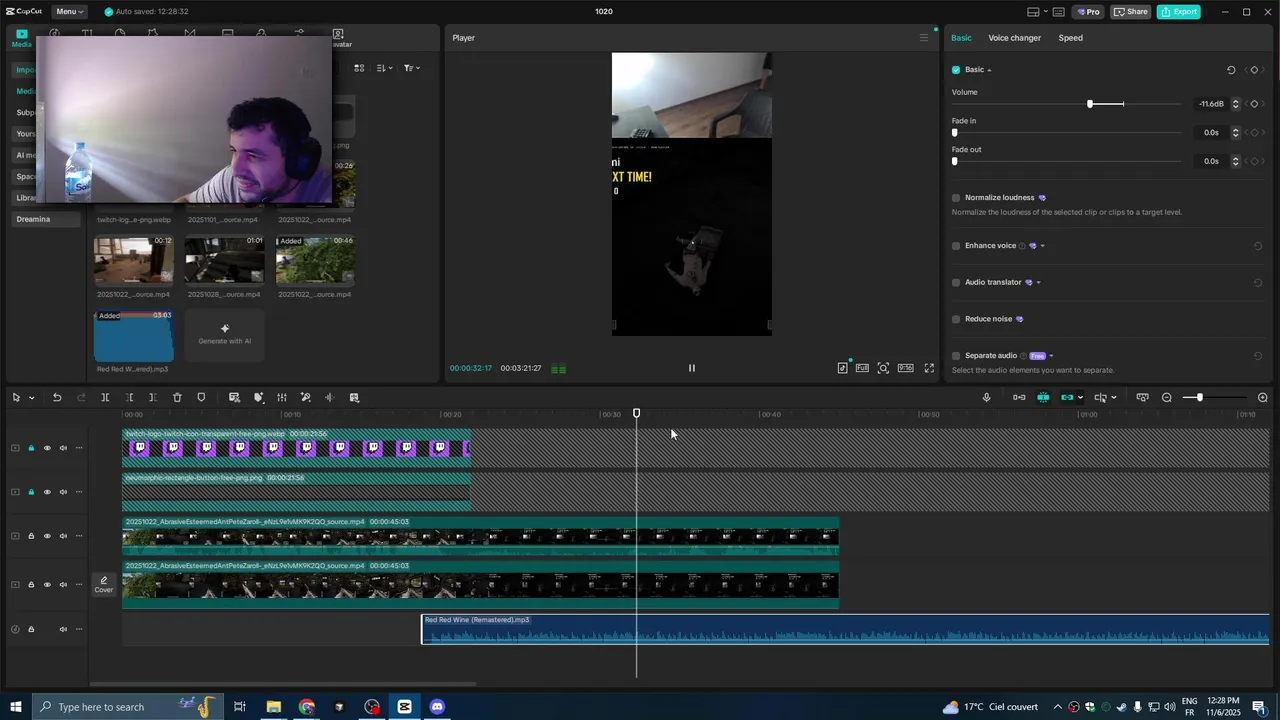The width and height of the screenshot is (1280, 720).
Task: Click the Export button
Action: pos(1178,12)
